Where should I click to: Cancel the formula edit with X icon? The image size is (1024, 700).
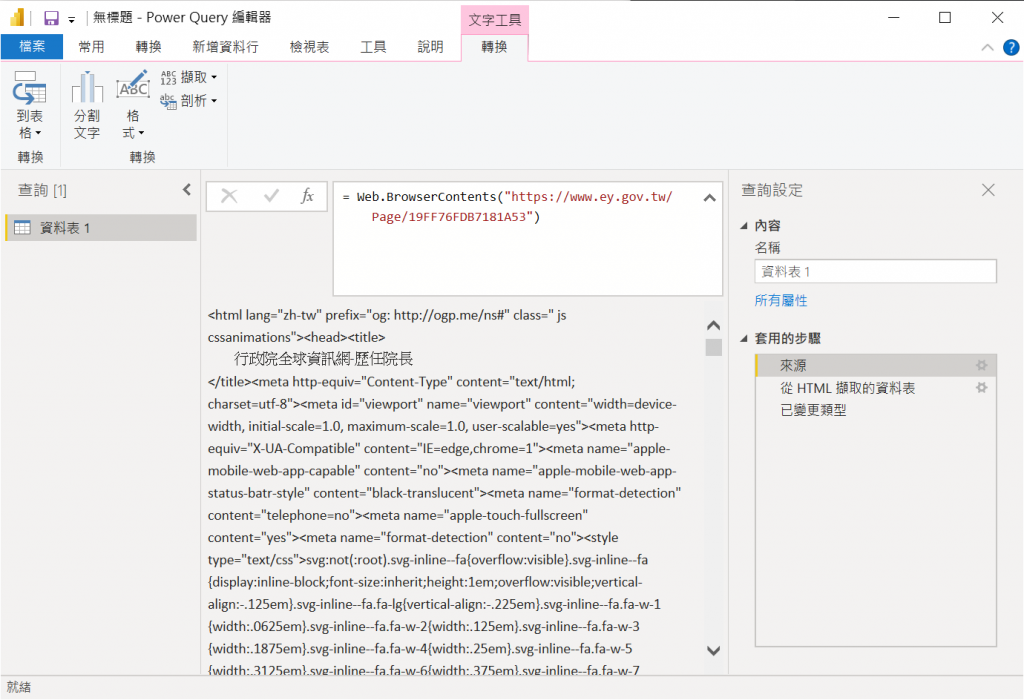click(229, 195)
